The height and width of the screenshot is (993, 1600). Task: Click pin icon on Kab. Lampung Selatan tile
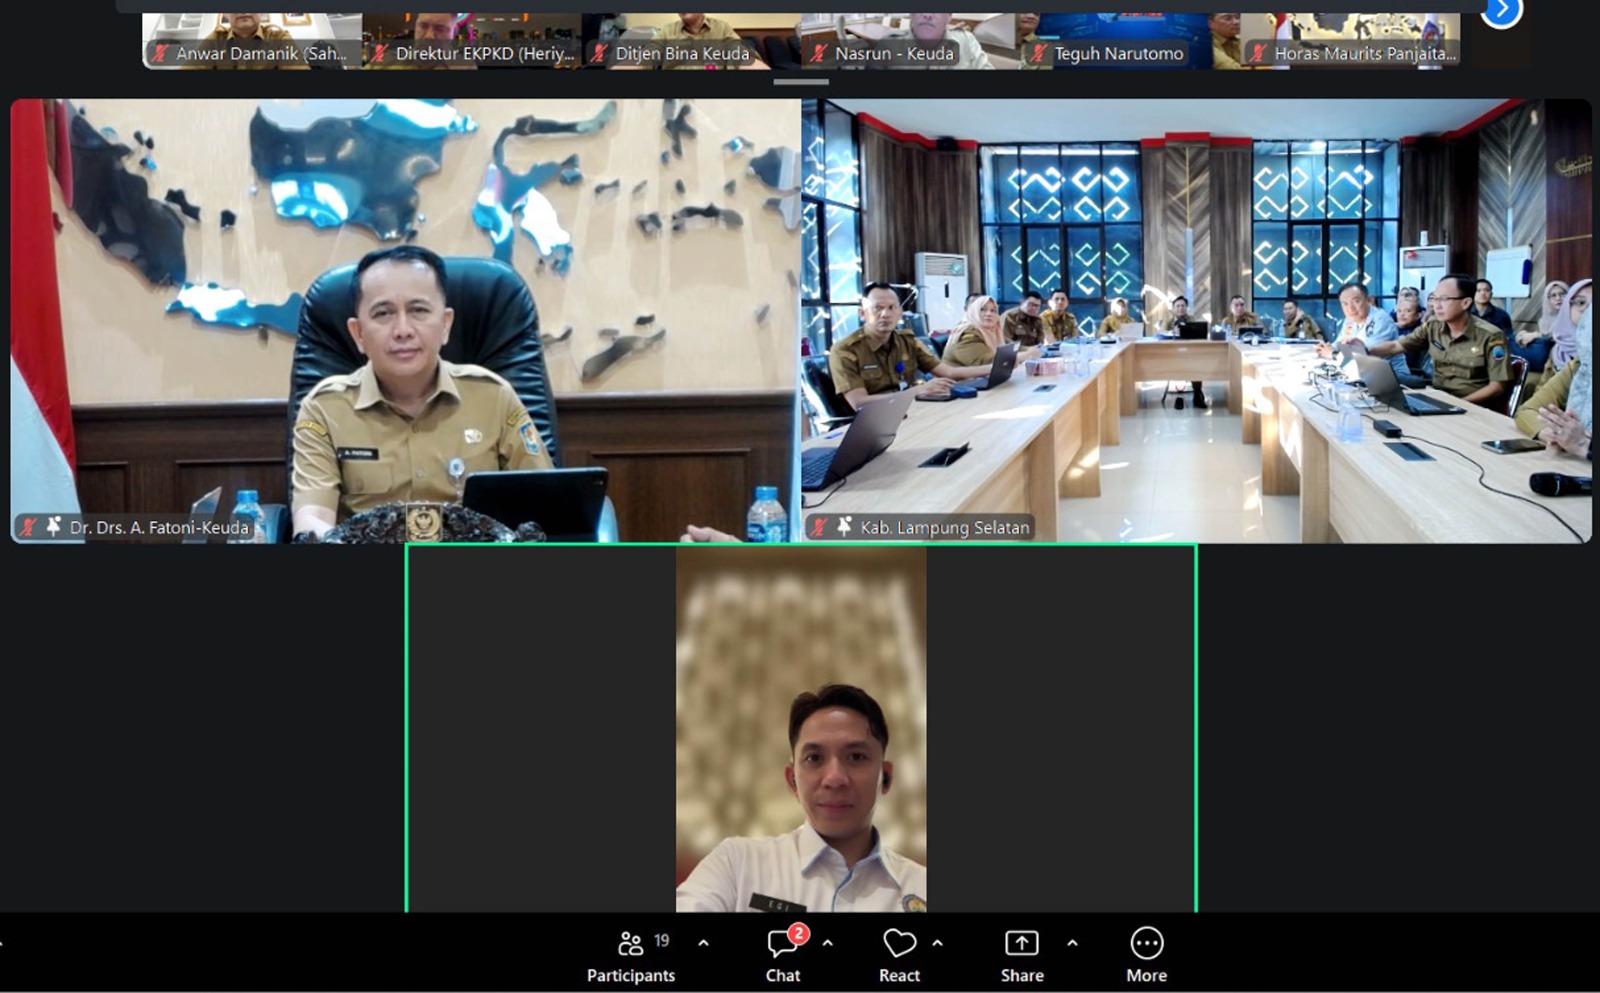click(x=845, y=526)
